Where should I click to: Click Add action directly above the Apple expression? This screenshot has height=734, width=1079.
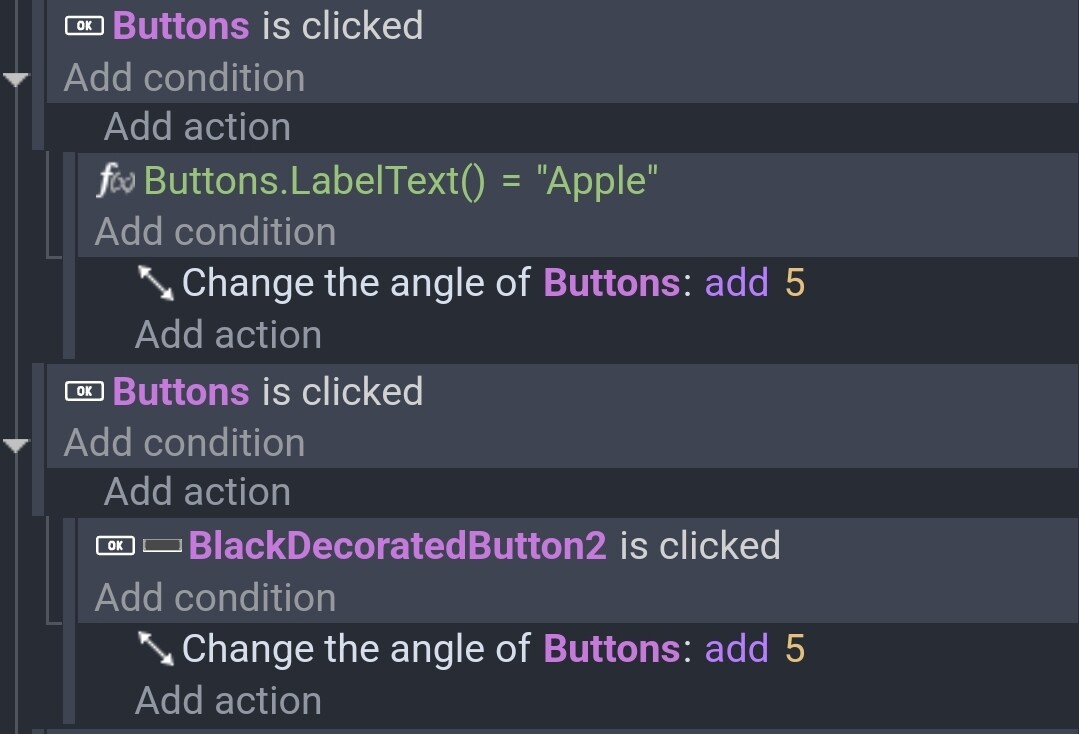197,127
